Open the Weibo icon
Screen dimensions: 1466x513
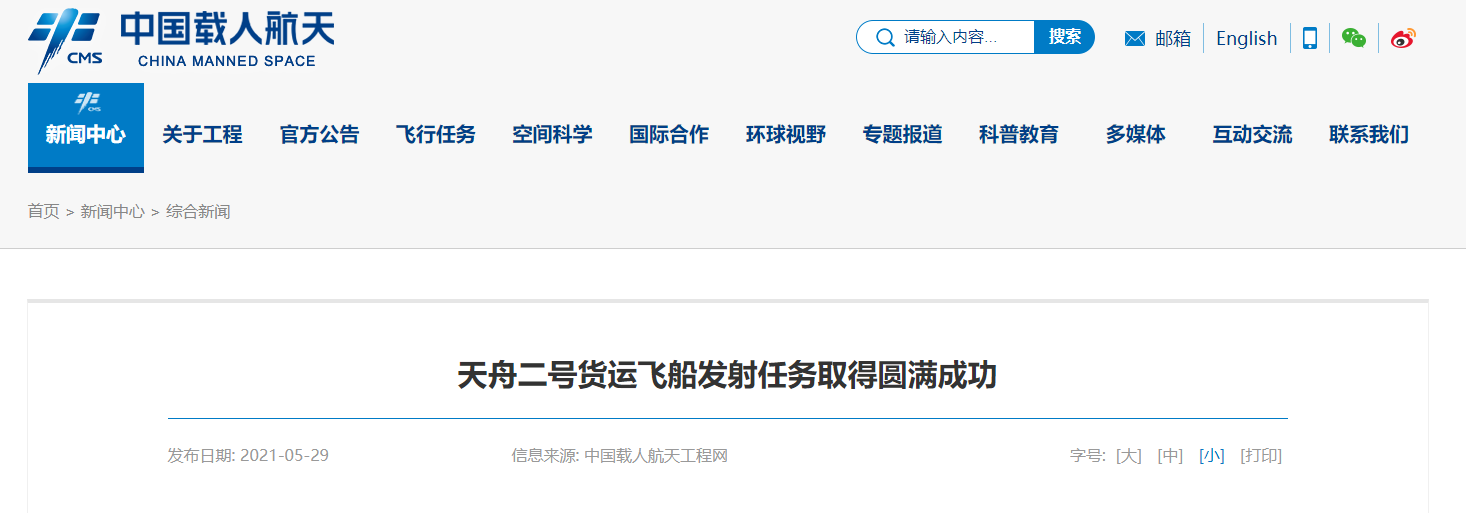(x=1403, y=38)
